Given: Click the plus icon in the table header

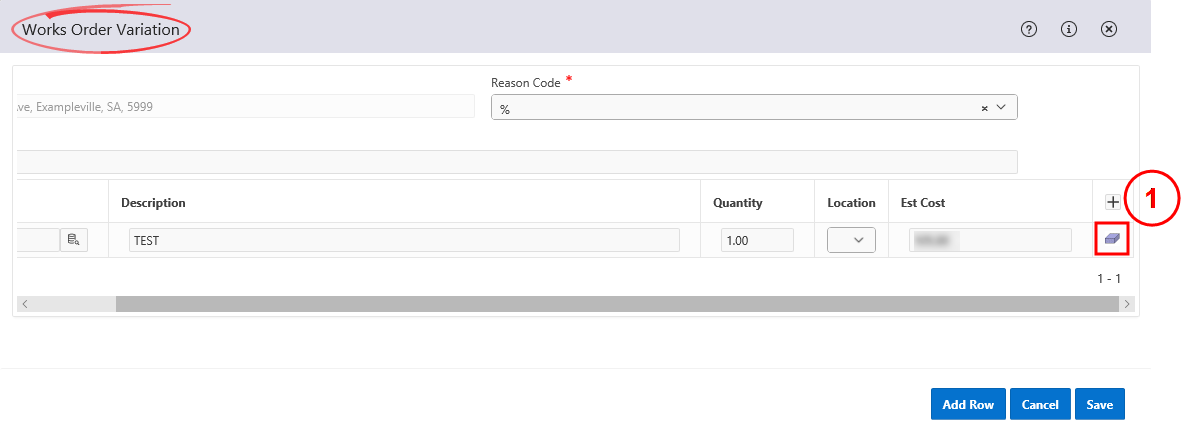Looking at the screenshot, I should point(1111,202).
